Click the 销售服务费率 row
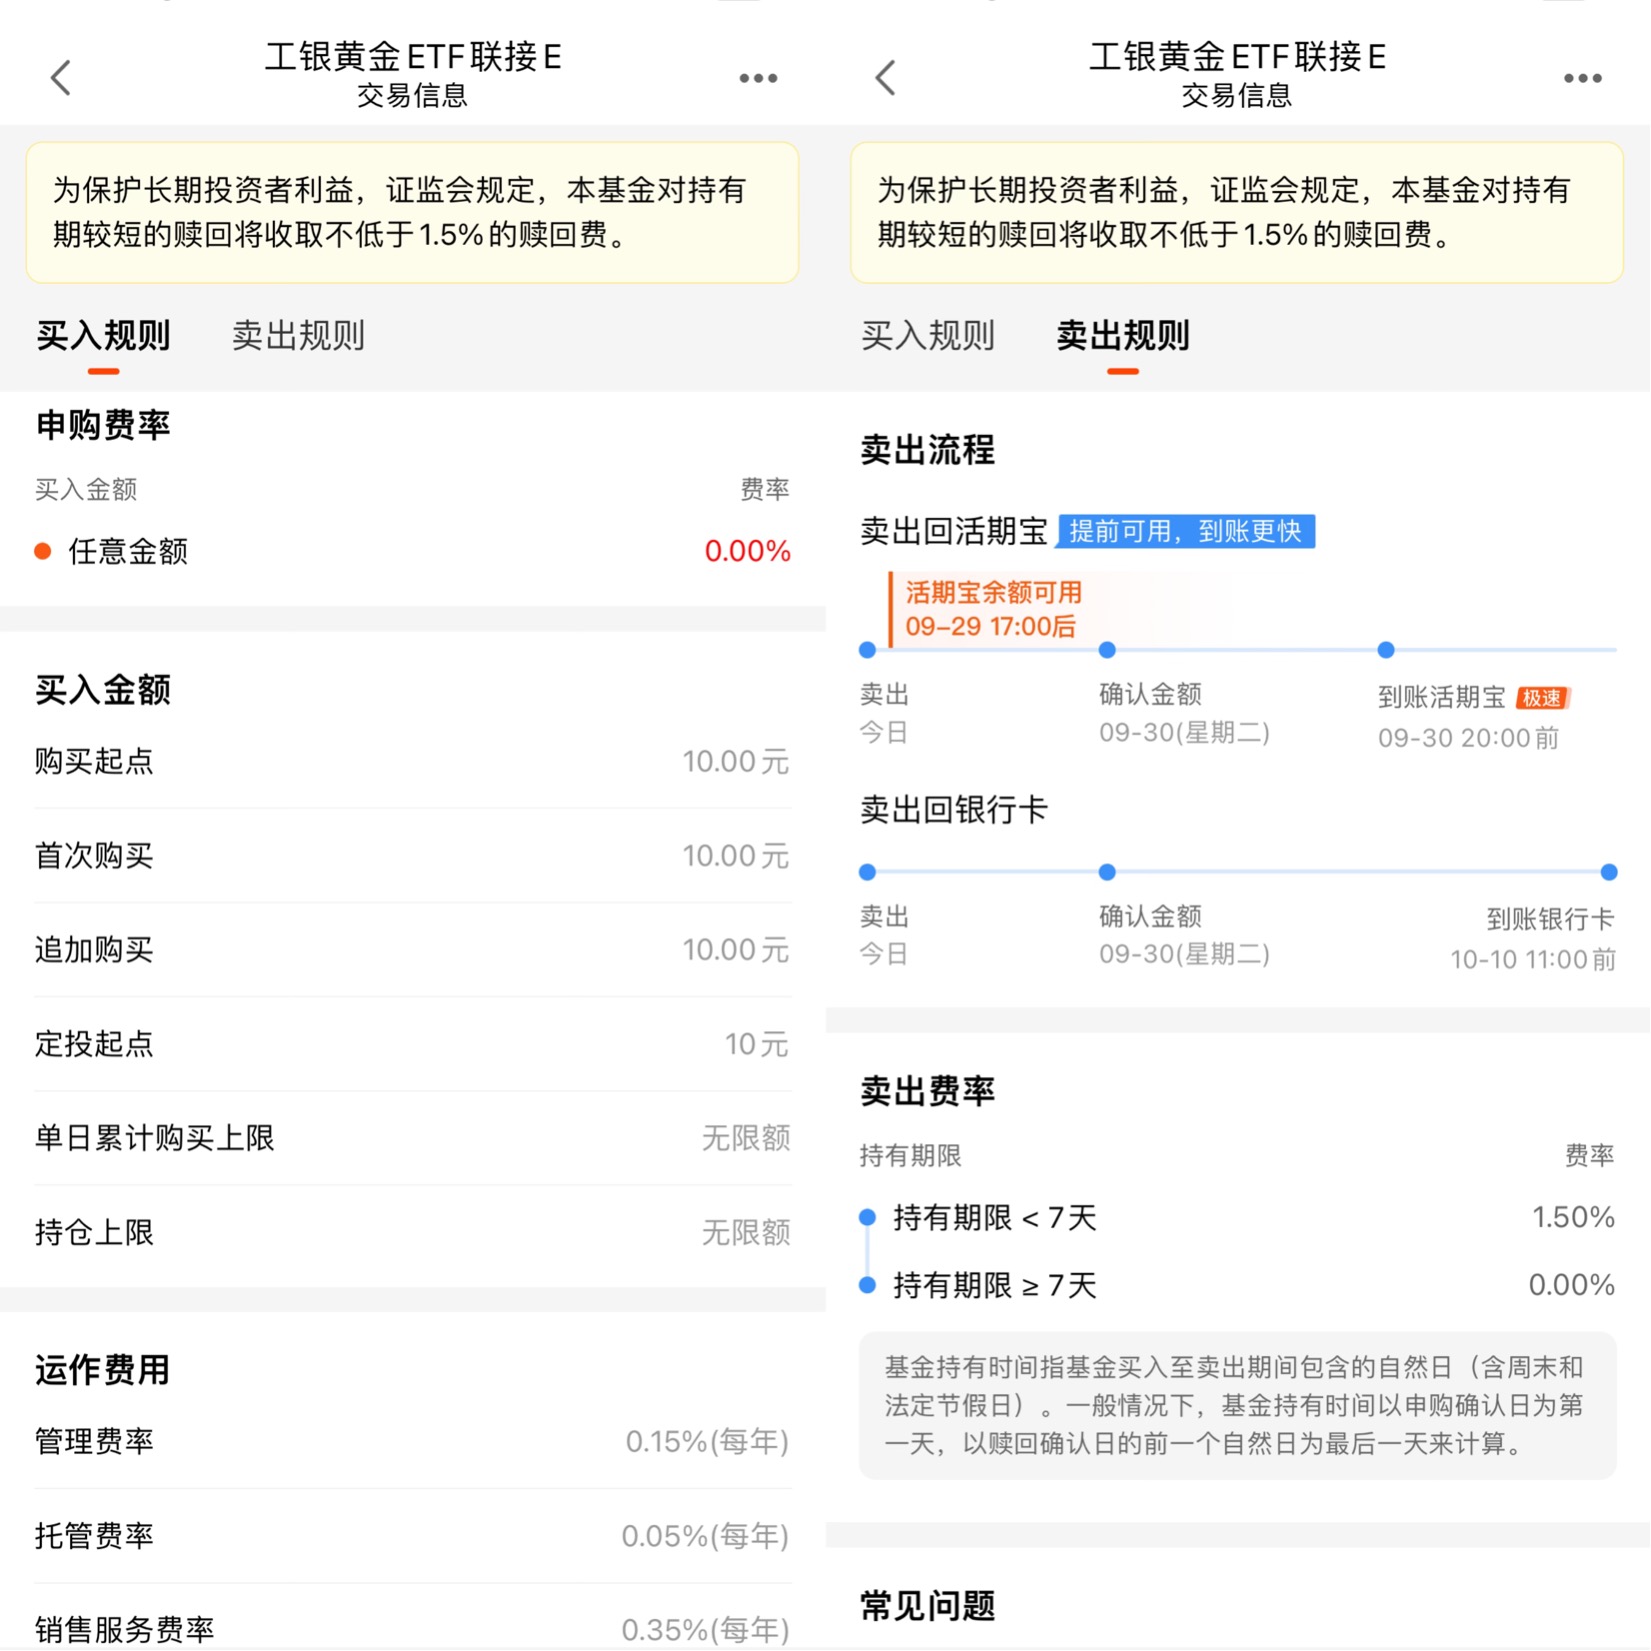Viewport: 1651px width, 1651px height. coord(412,1628)
